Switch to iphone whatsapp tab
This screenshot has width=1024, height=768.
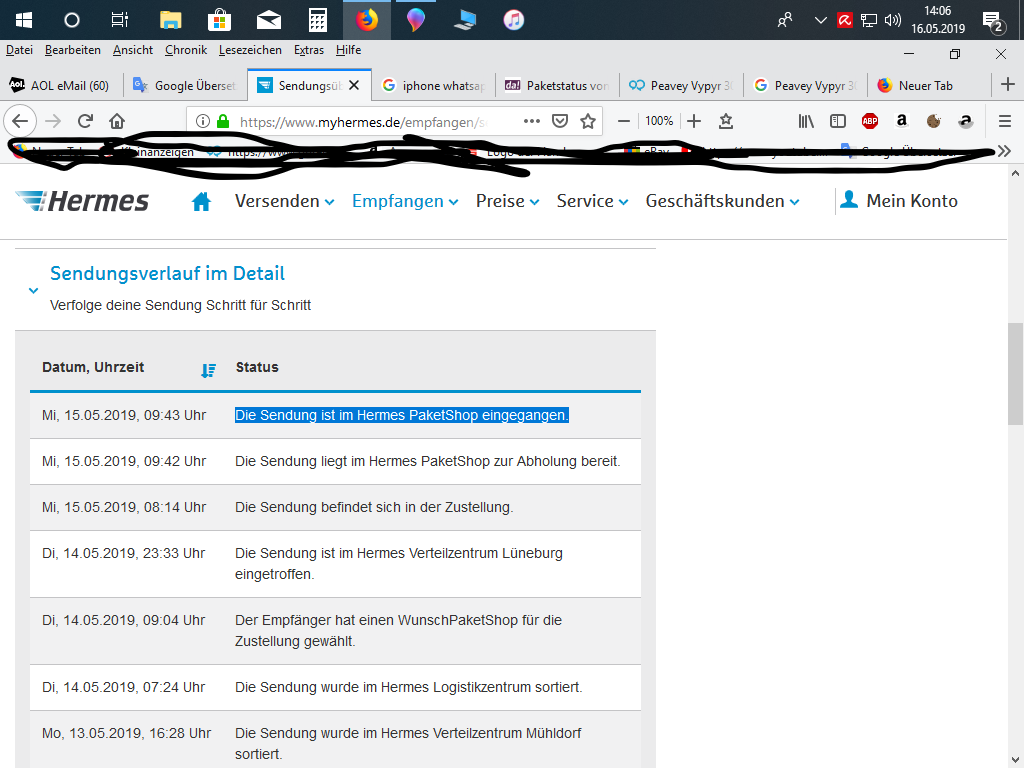coord(433,86)
